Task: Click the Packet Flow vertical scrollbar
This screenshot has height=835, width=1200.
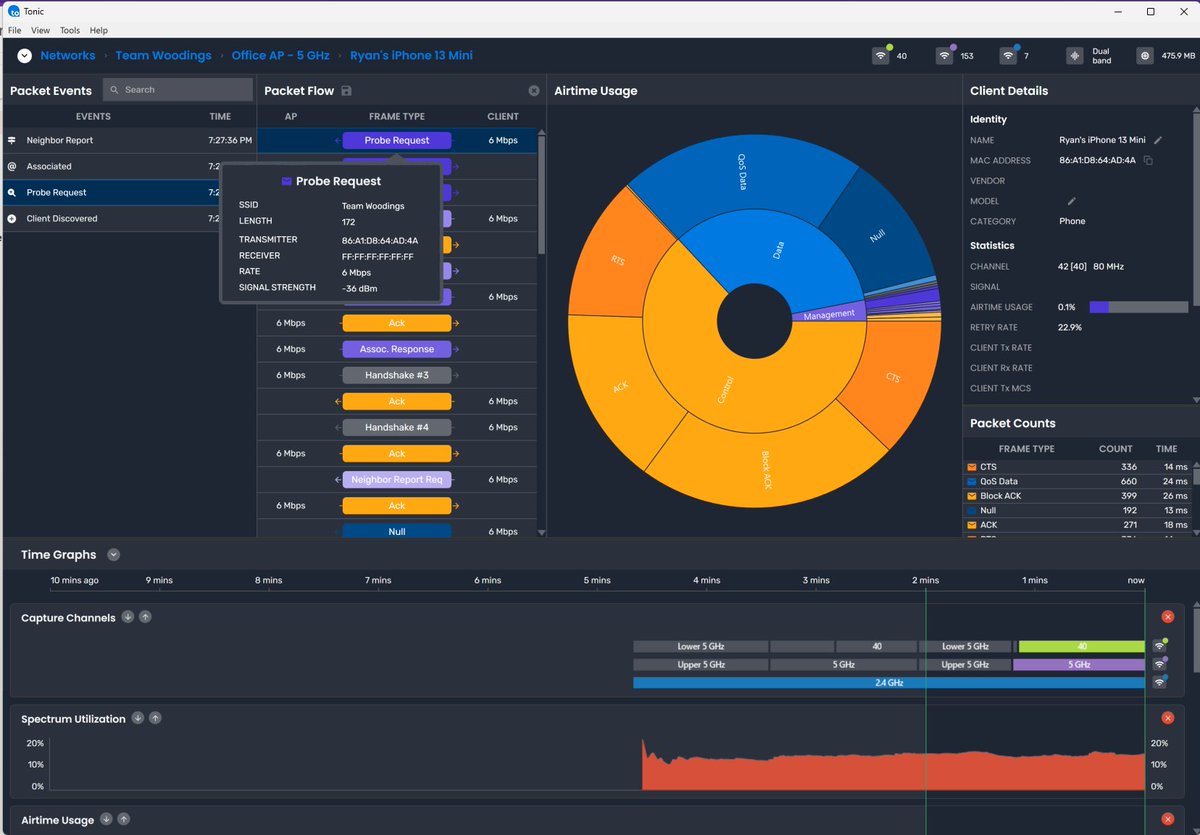Action: (542, 193)
